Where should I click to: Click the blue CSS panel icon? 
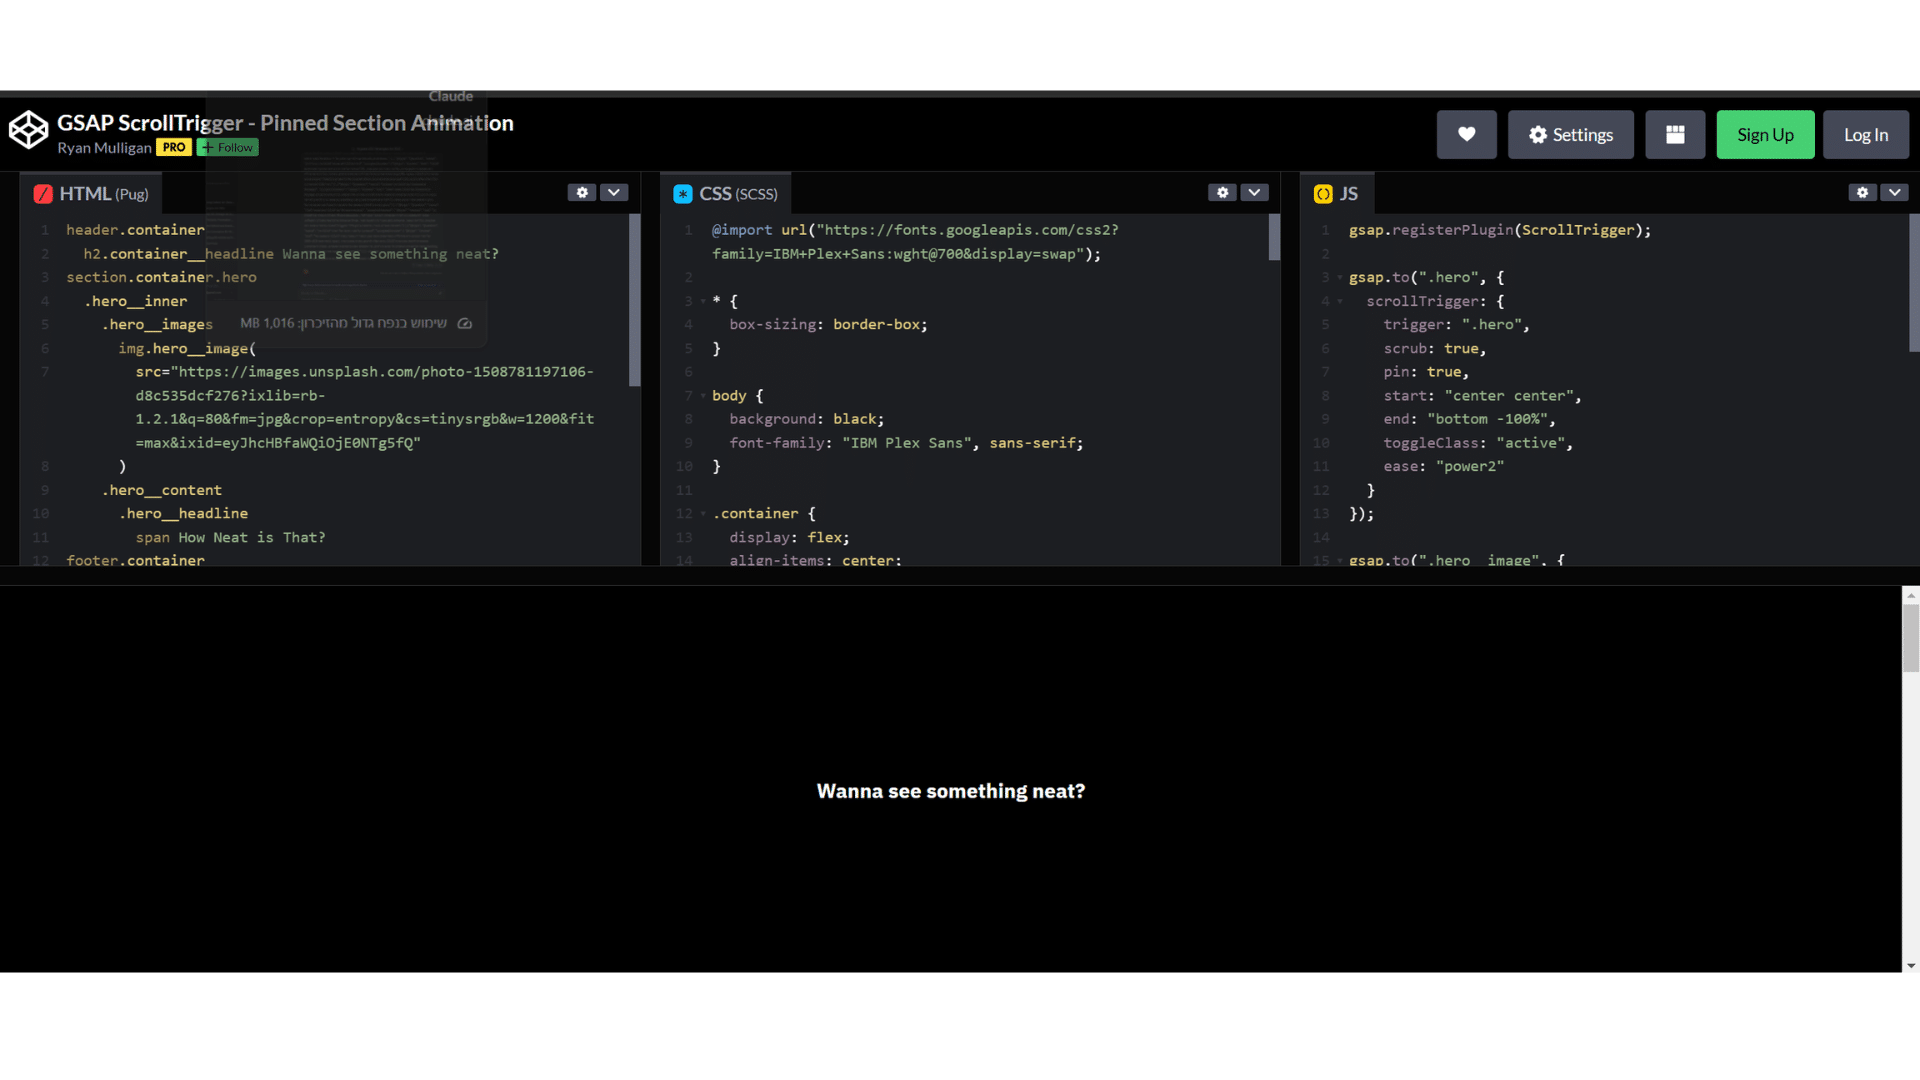[x=683, y=194]
